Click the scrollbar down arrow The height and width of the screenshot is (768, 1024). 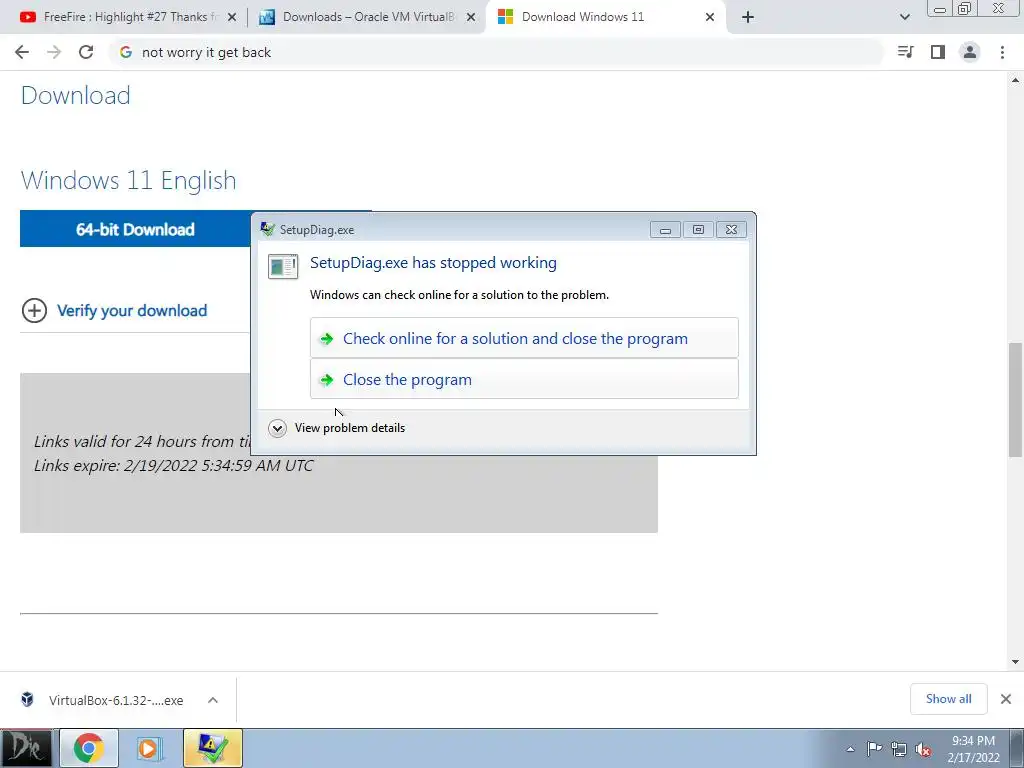1016,662
